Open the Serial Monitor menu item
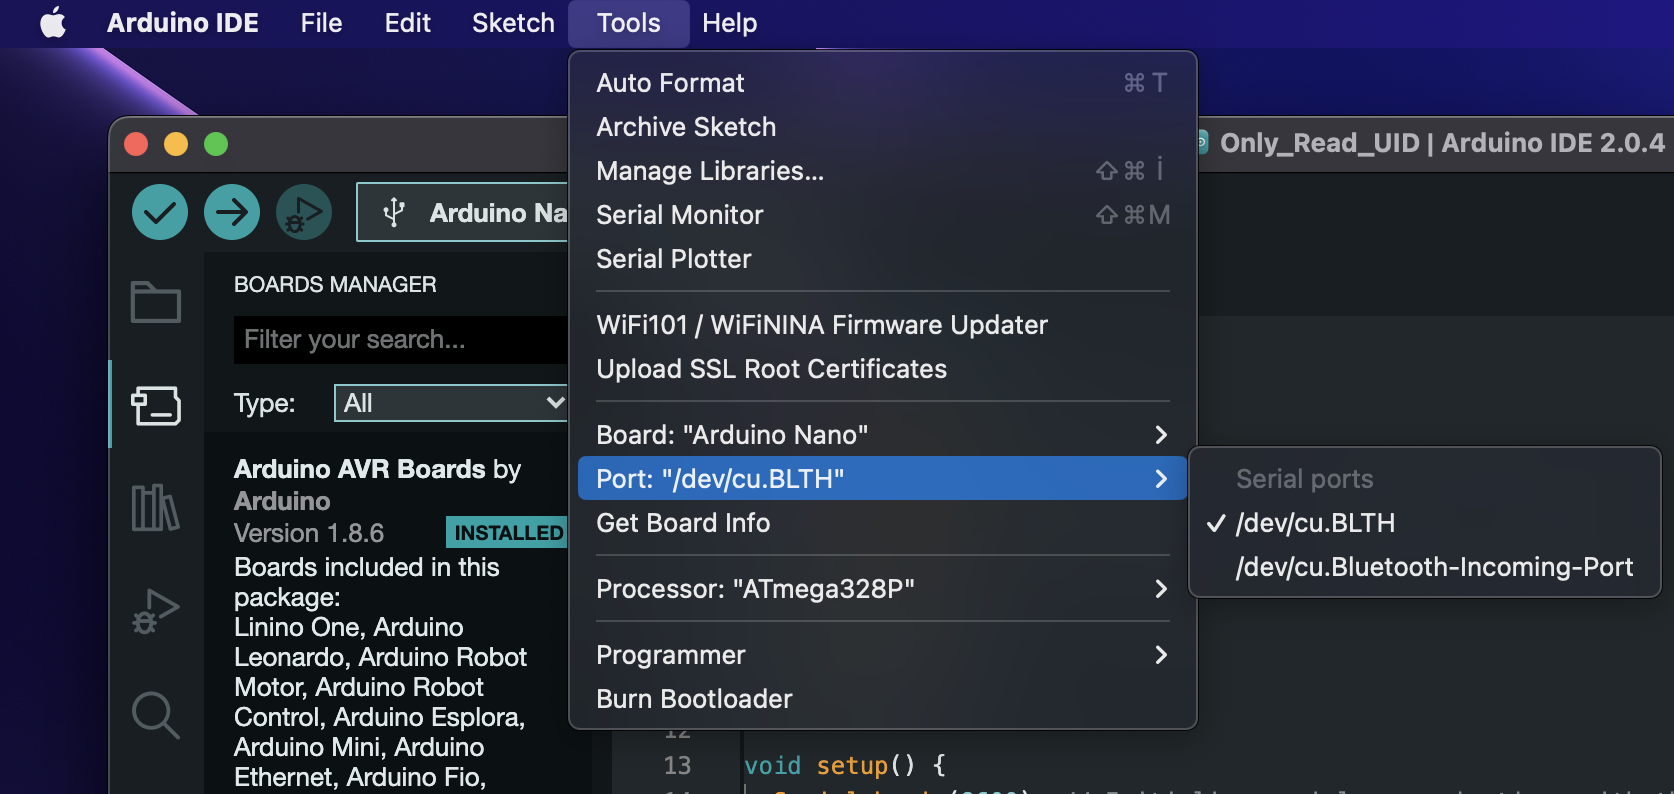 tap(680, 215)
